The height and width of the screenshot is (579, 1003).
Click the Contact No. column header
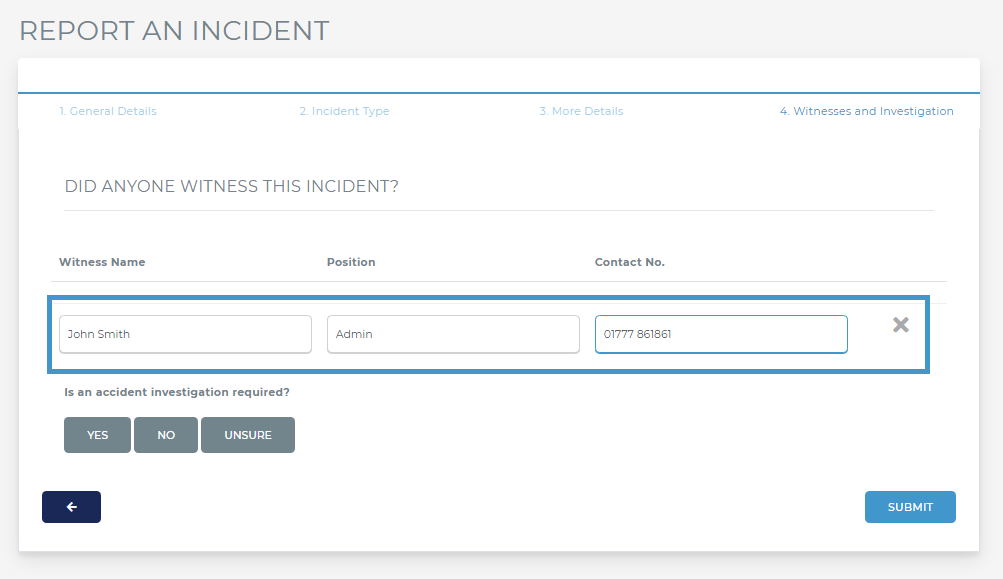coord(630,262)
